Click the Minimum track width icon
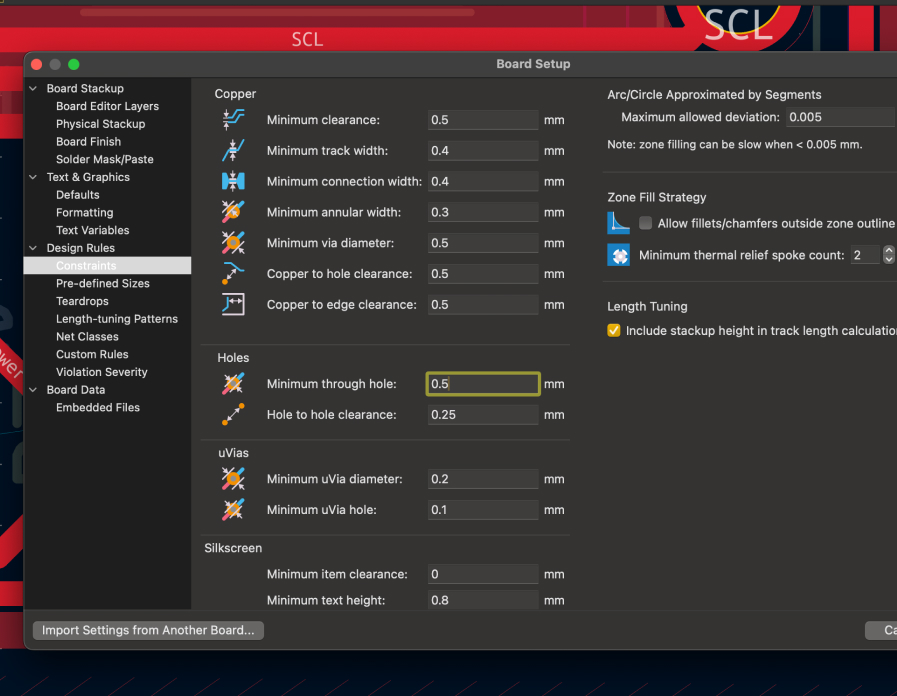This screenshot has height=696, width=897. [232, 151]
